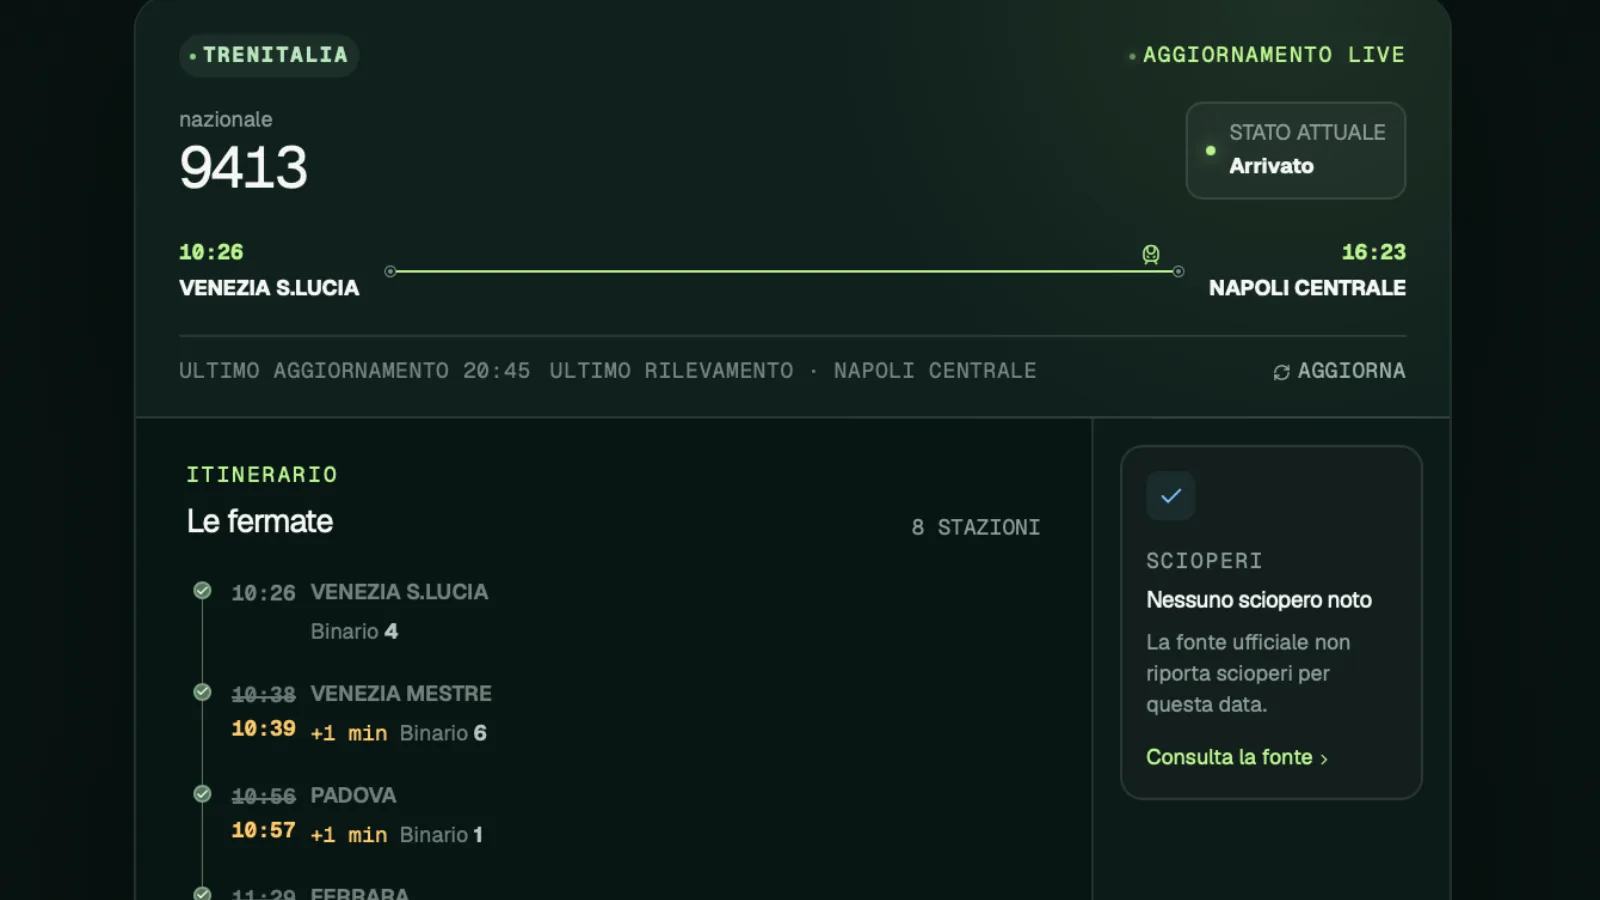Viewport: 1600px width, 900px height.
Task: Click the VENEZIA MESTRE stop name
Action: pos(401,693)
